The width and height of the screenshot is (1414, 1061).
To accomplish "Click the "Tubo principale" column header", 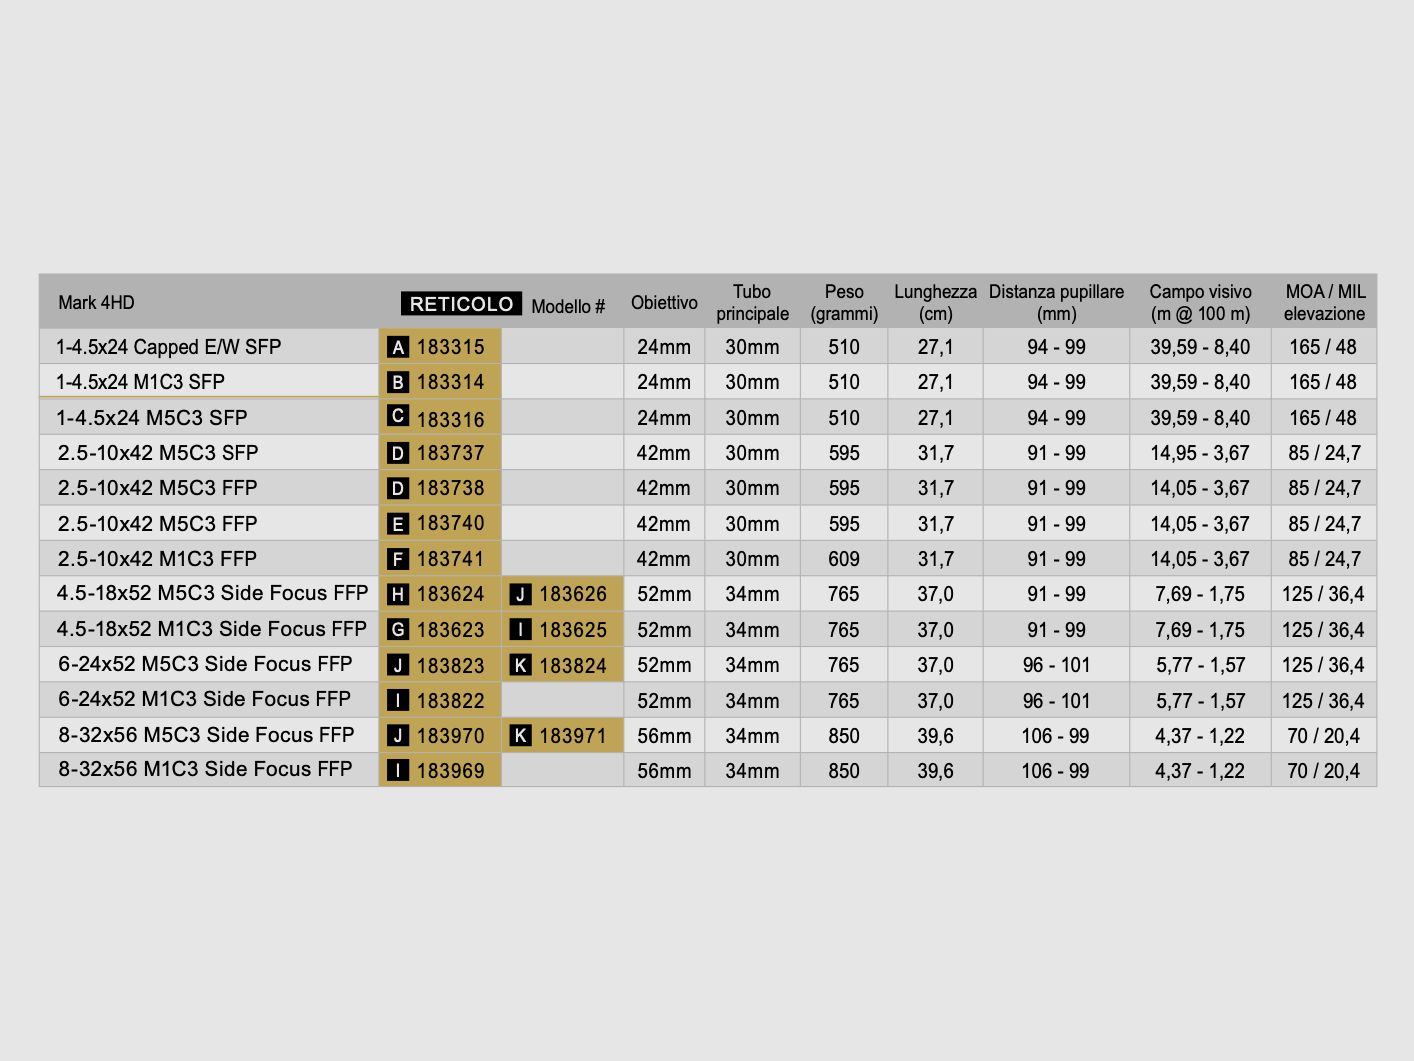I will [x=752, y=303].
